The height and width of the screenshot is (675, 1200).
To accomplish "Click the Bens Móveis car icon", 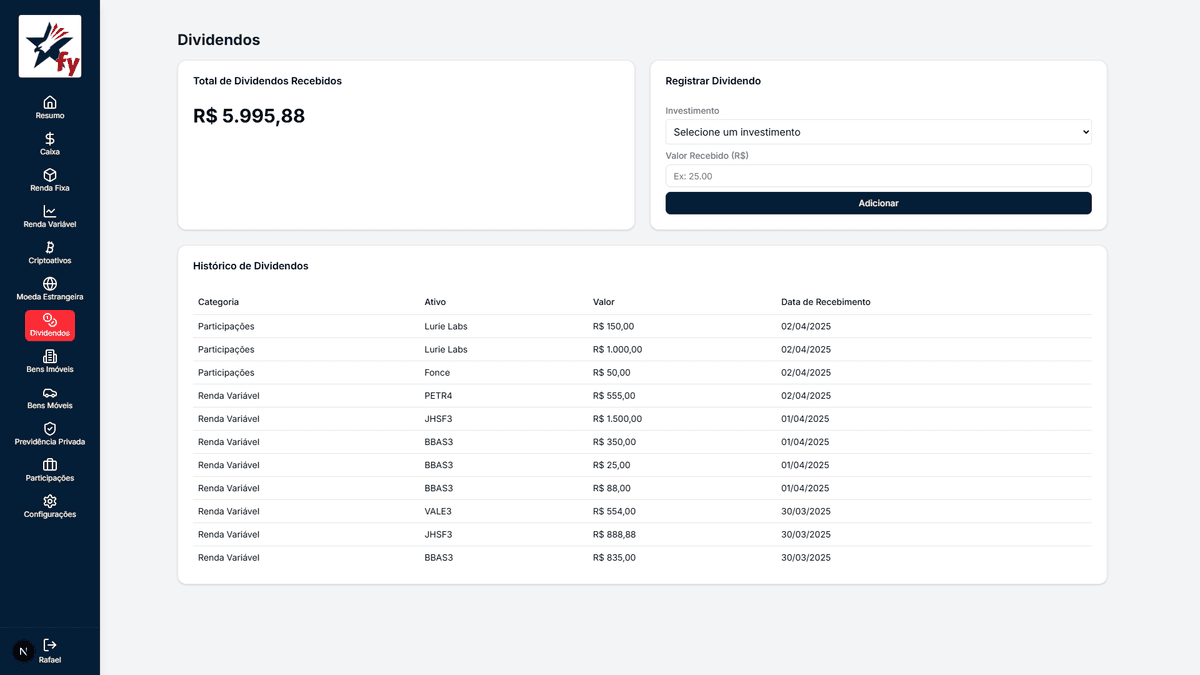I will pos(50,393).
